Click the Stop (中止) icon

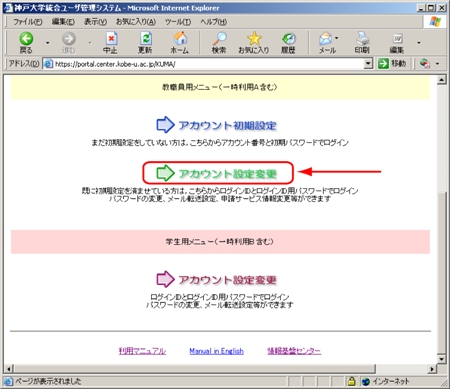pos(111,39)
